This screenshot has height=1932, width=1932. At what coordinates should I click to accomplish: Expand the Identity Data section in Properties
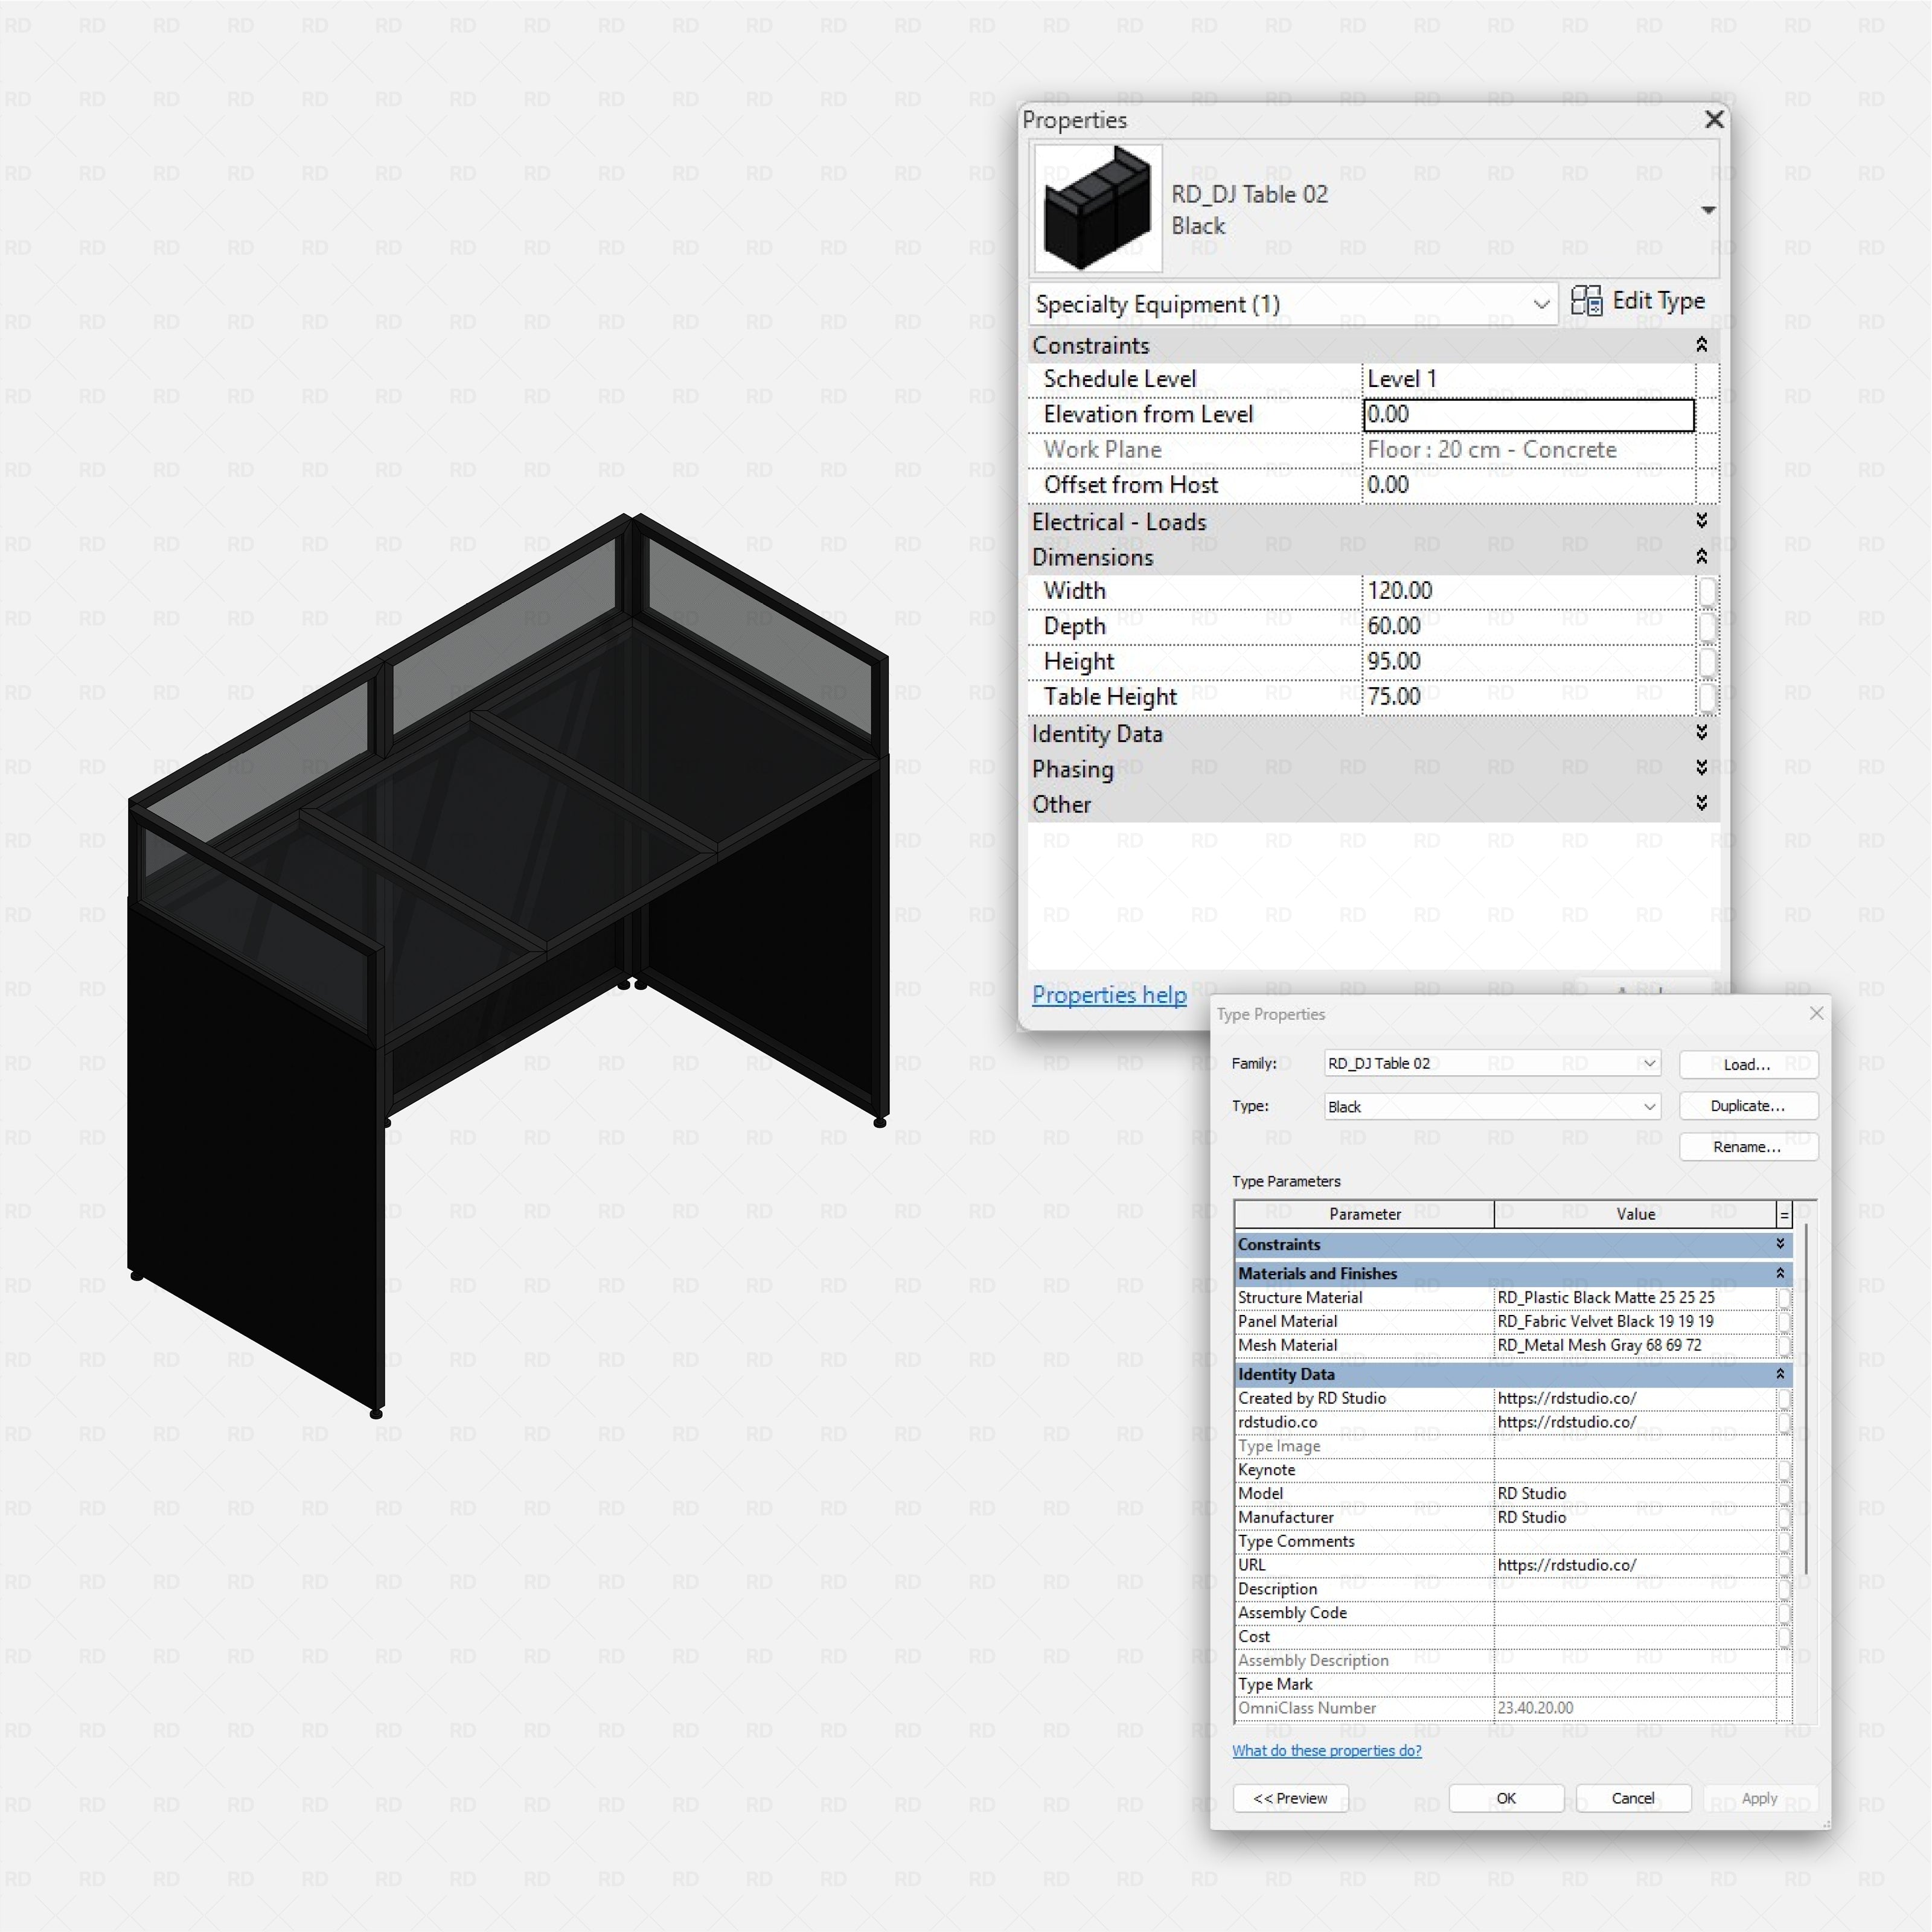pyautogui.click(x=1701, y=733)
